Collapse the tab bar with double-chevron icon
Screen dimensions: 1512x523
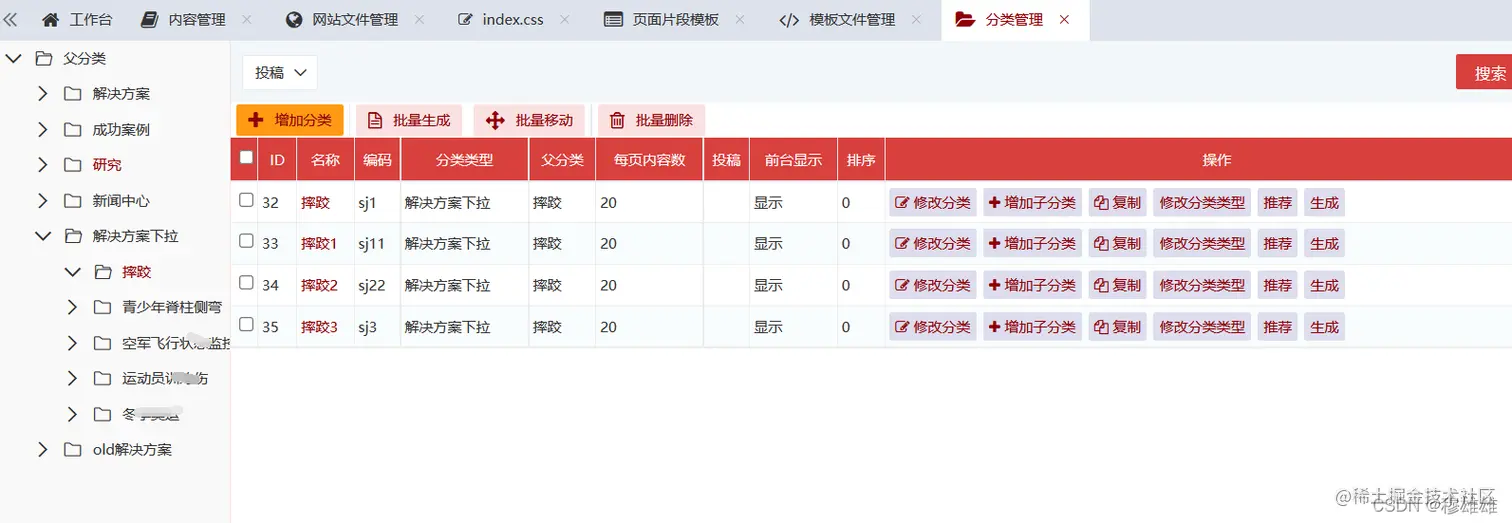pos(11,19)
